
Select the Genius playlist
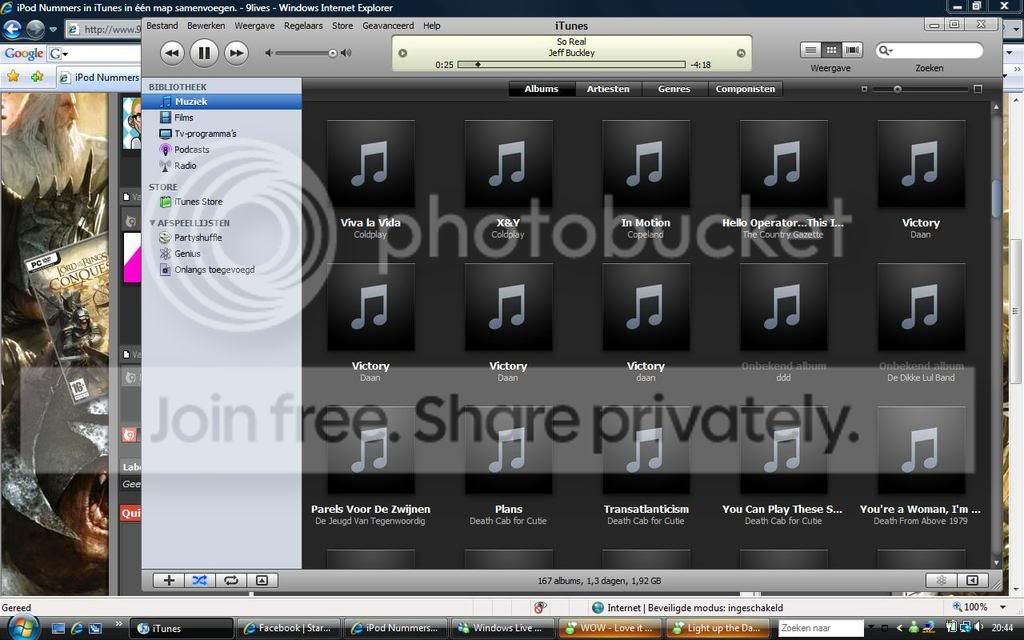point(187,253)
